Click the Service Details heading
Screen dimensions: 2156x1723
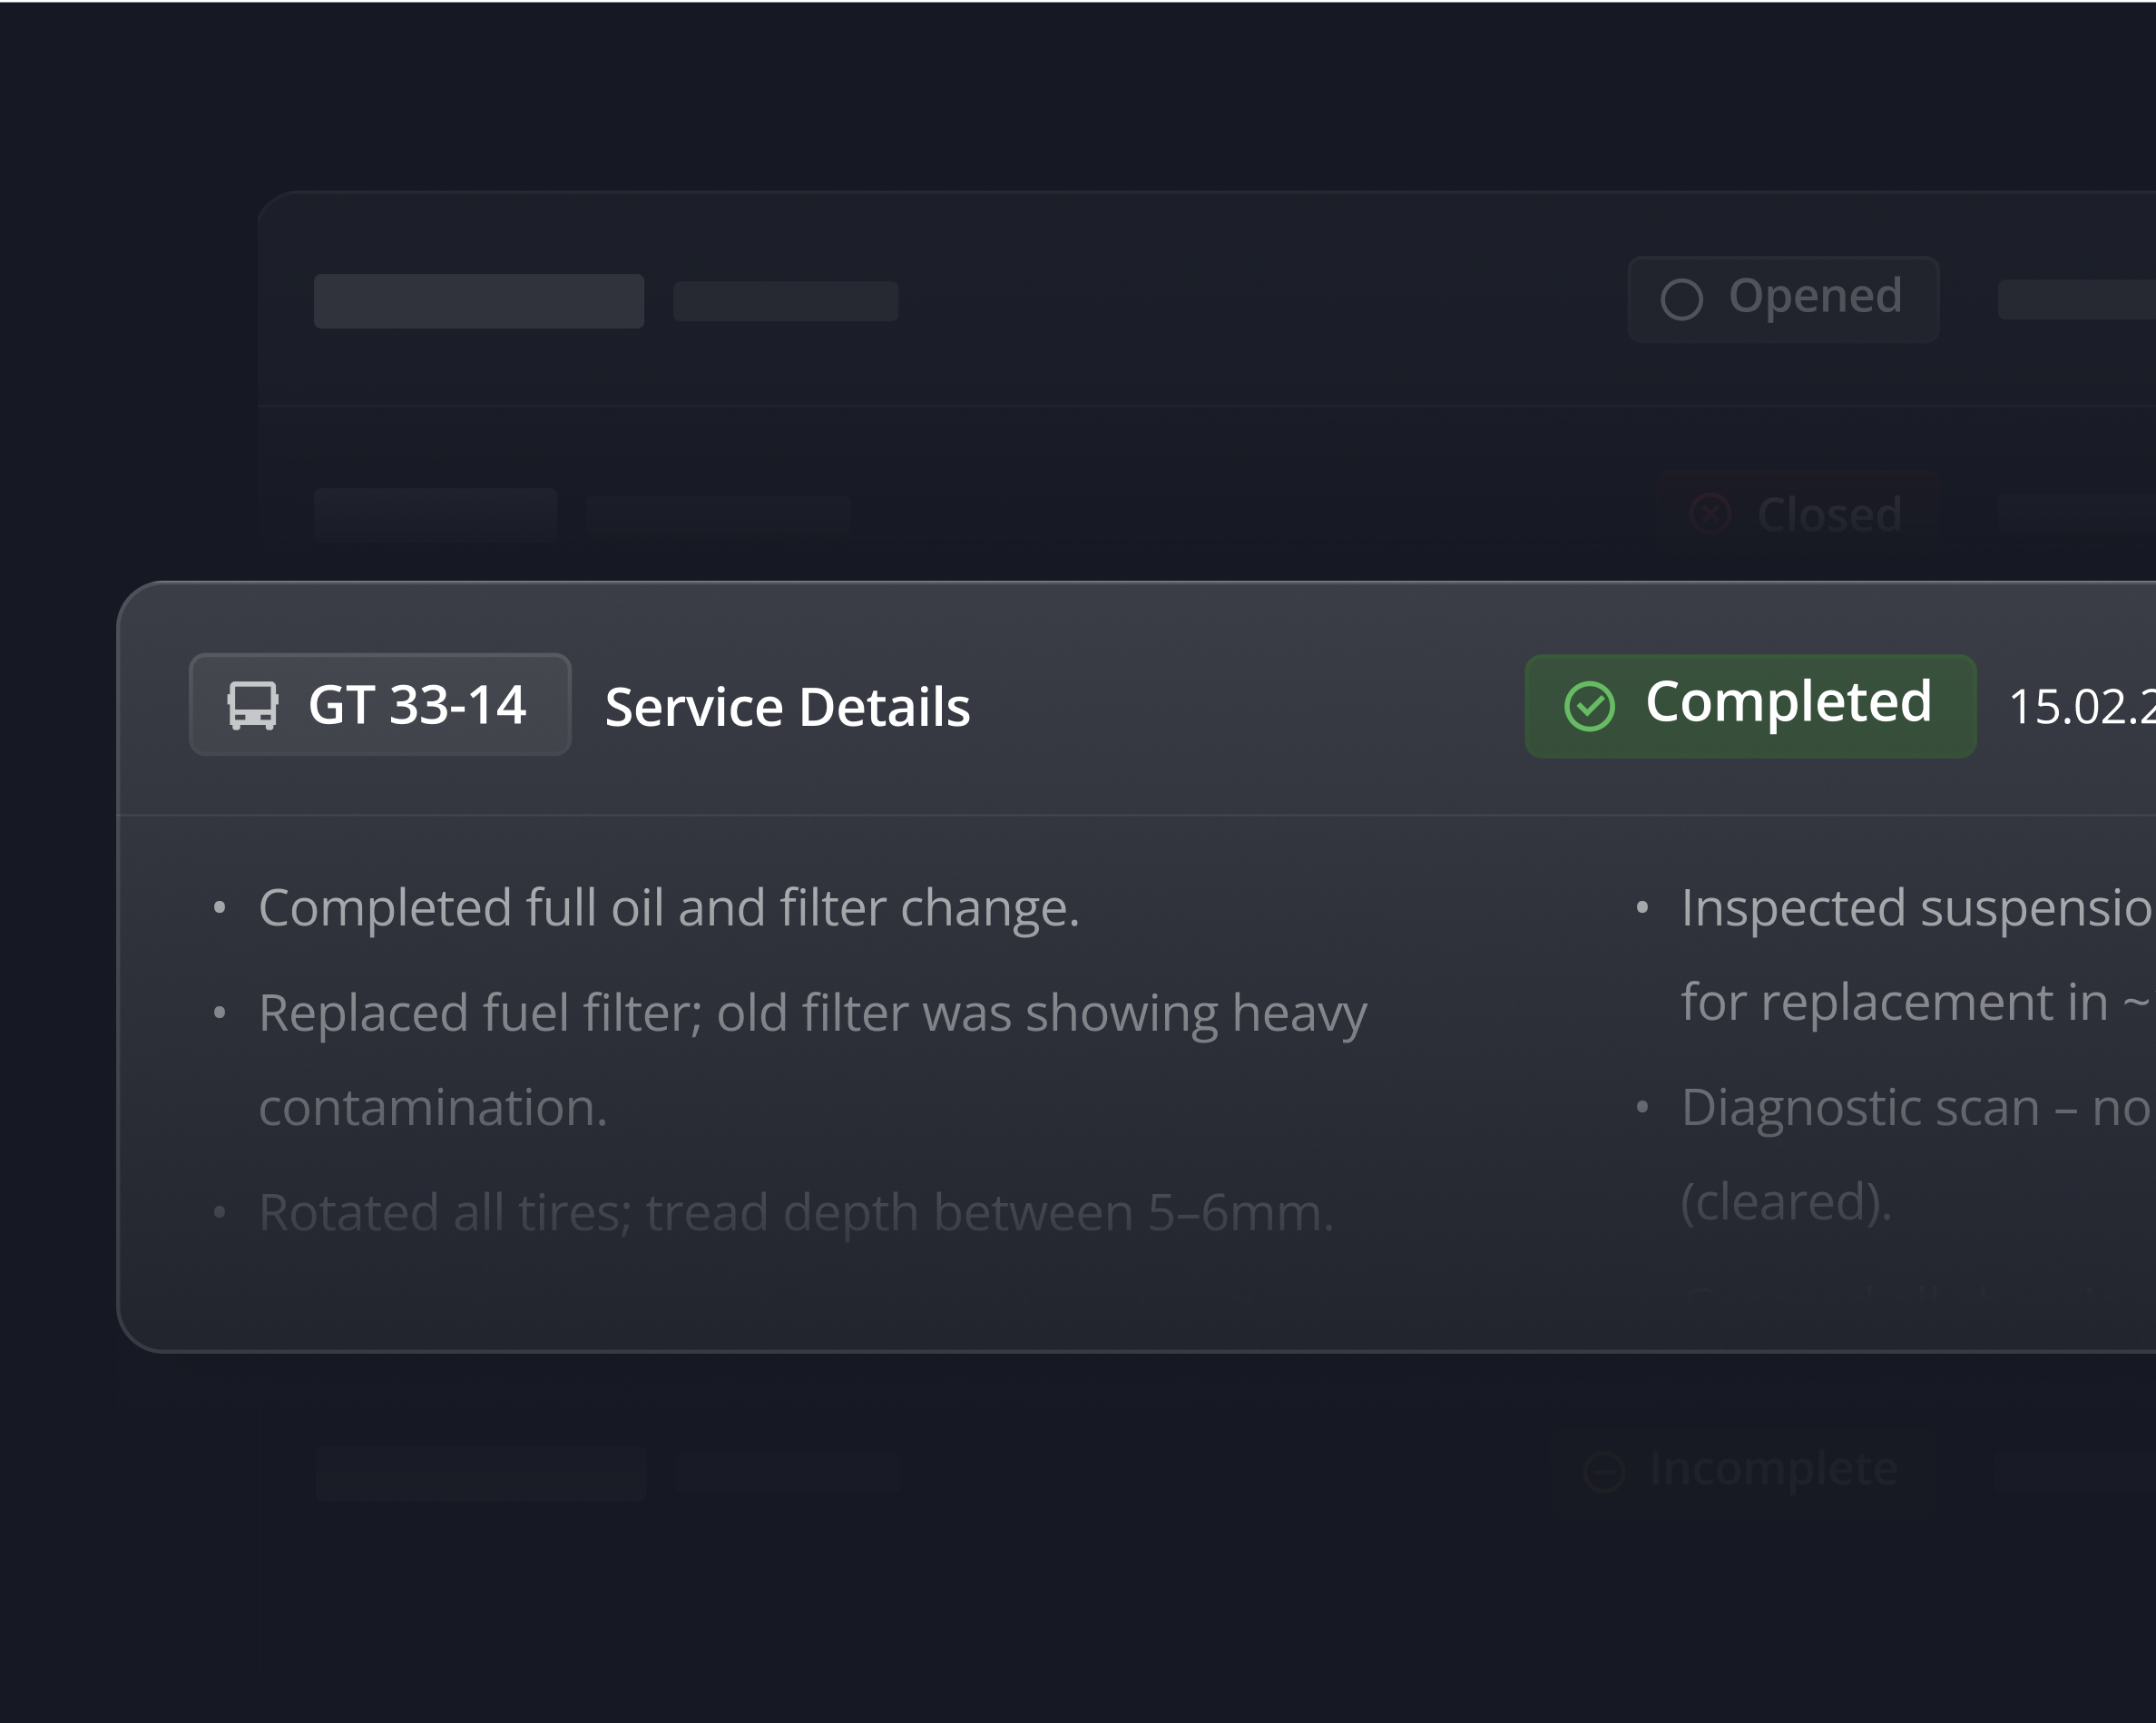pyautogui.click(x=787, y=707)
